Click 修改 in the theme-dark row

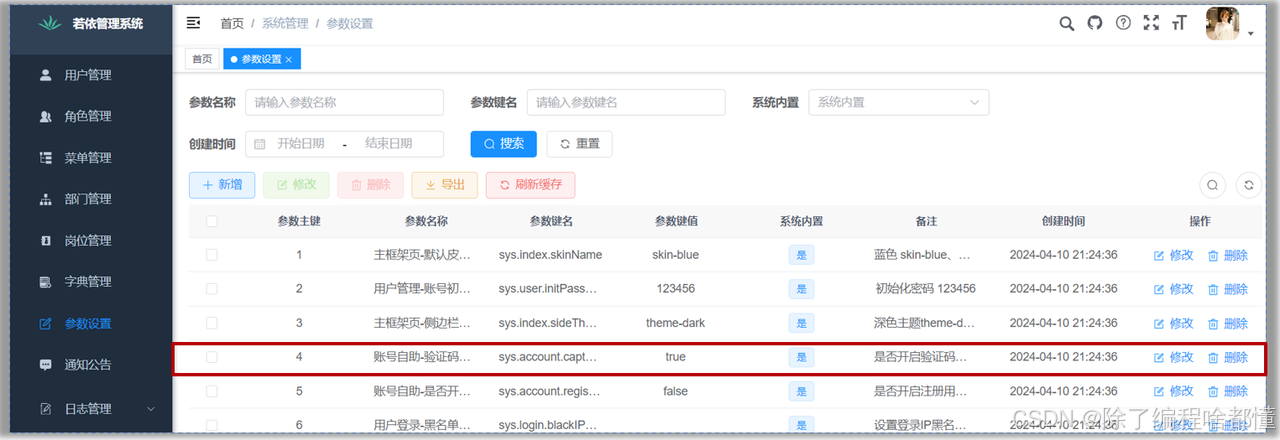click(1174, 323)
